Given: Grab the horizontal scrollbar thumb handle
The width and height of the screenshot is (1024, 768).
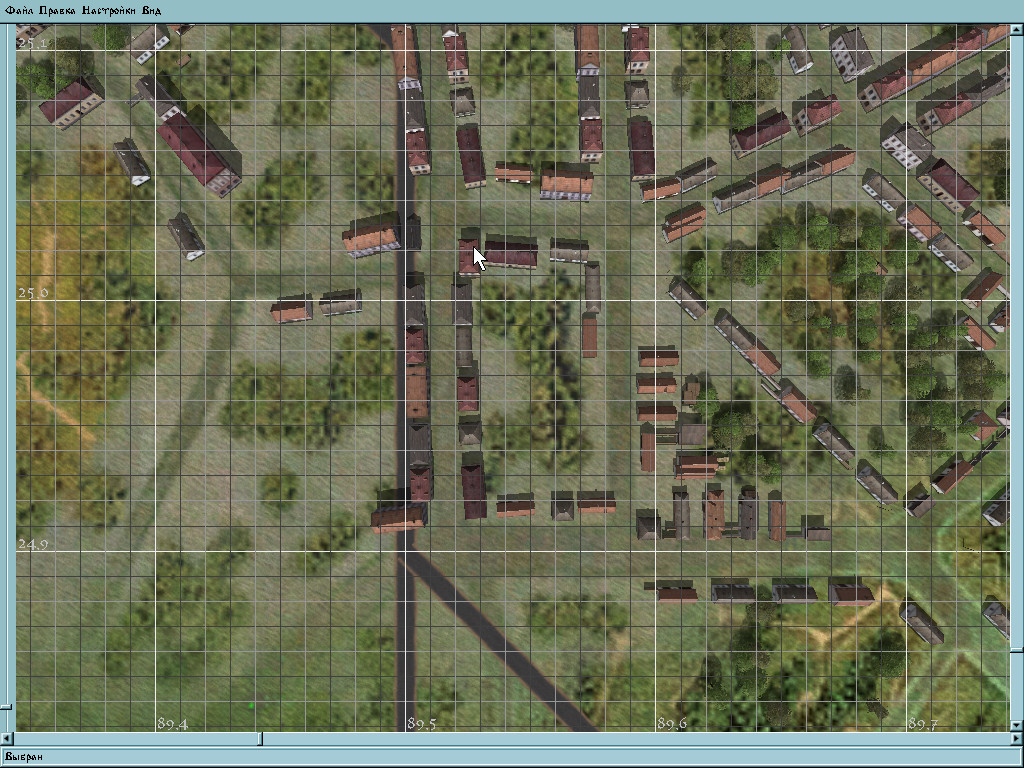Looking at the screenshot, I should coord(260,739).
